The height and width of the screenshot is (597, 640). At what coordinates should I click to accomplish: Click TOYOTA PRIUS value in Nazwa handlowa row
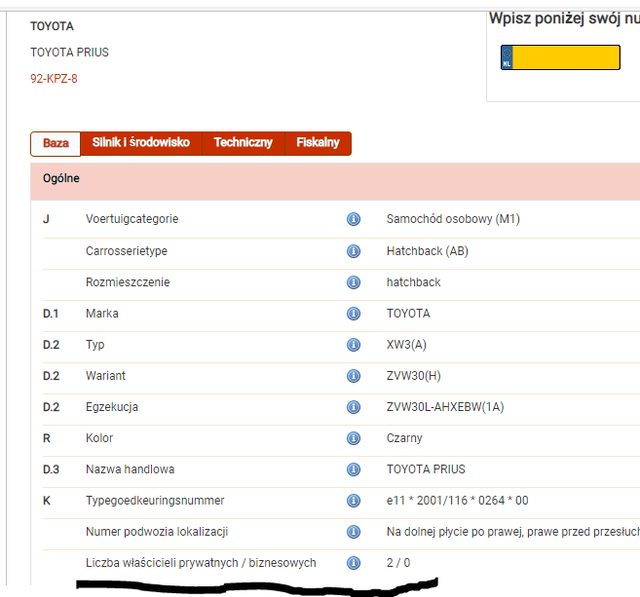pyautogui.click(x=426, y=470)
